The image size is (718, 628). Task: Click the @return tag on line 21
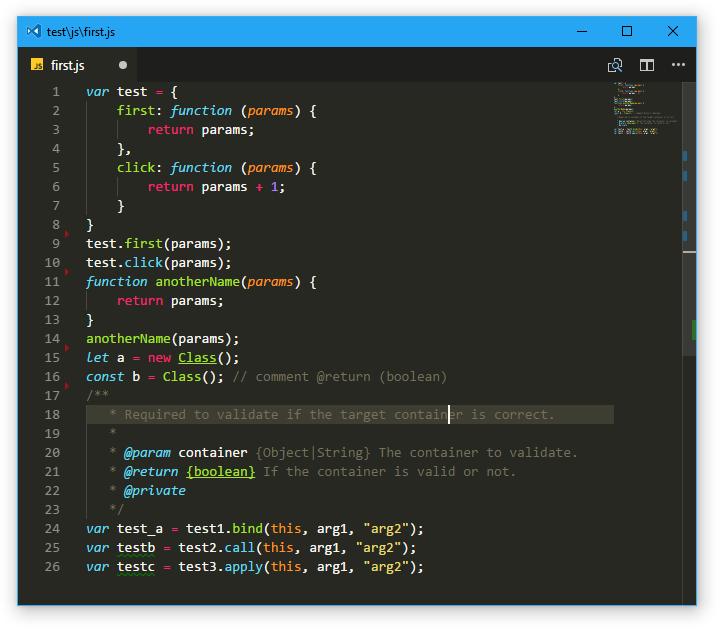151,472
